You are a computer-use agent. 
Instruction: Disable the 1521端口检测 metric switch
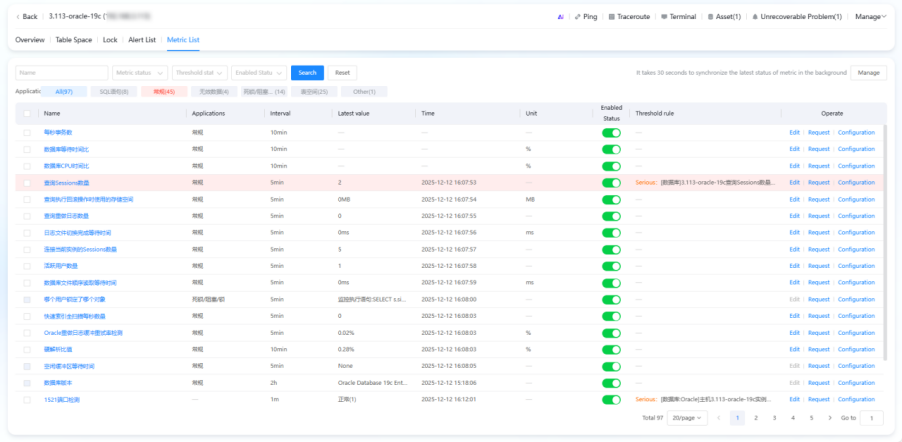pos(610,399)
